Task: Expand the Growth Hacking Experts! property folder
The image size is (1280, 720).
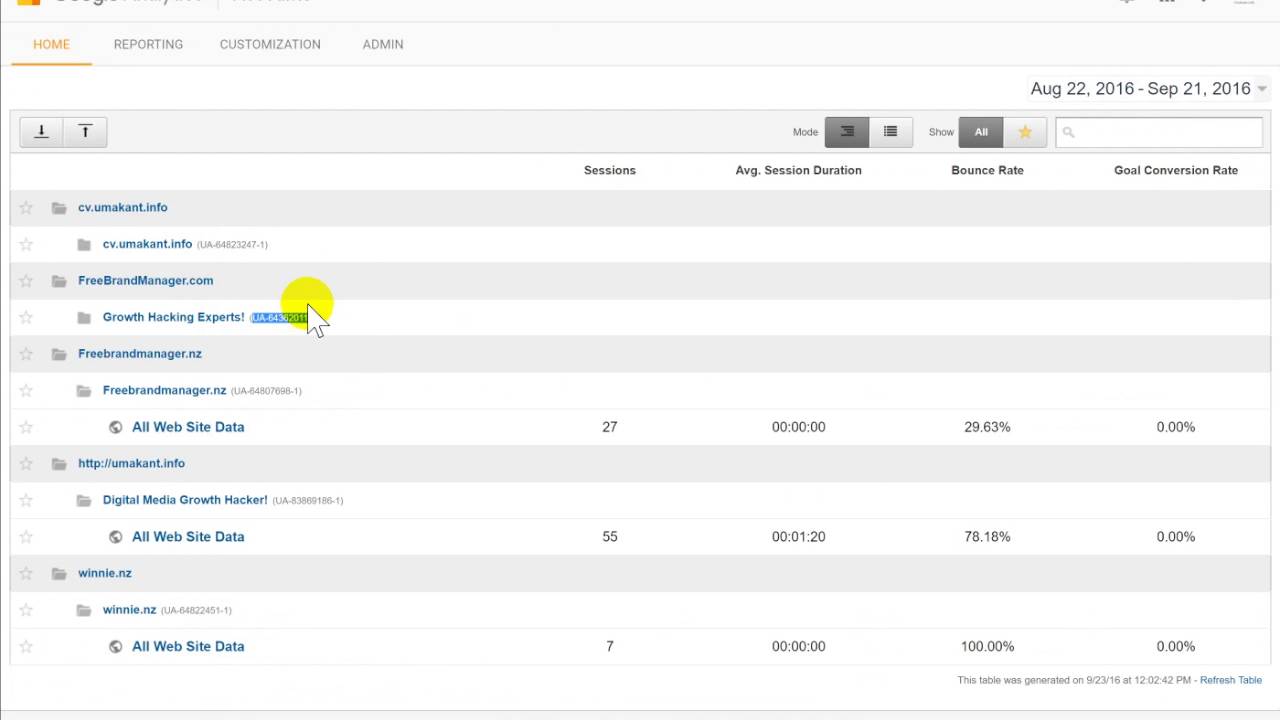Action: pos(84,317)
